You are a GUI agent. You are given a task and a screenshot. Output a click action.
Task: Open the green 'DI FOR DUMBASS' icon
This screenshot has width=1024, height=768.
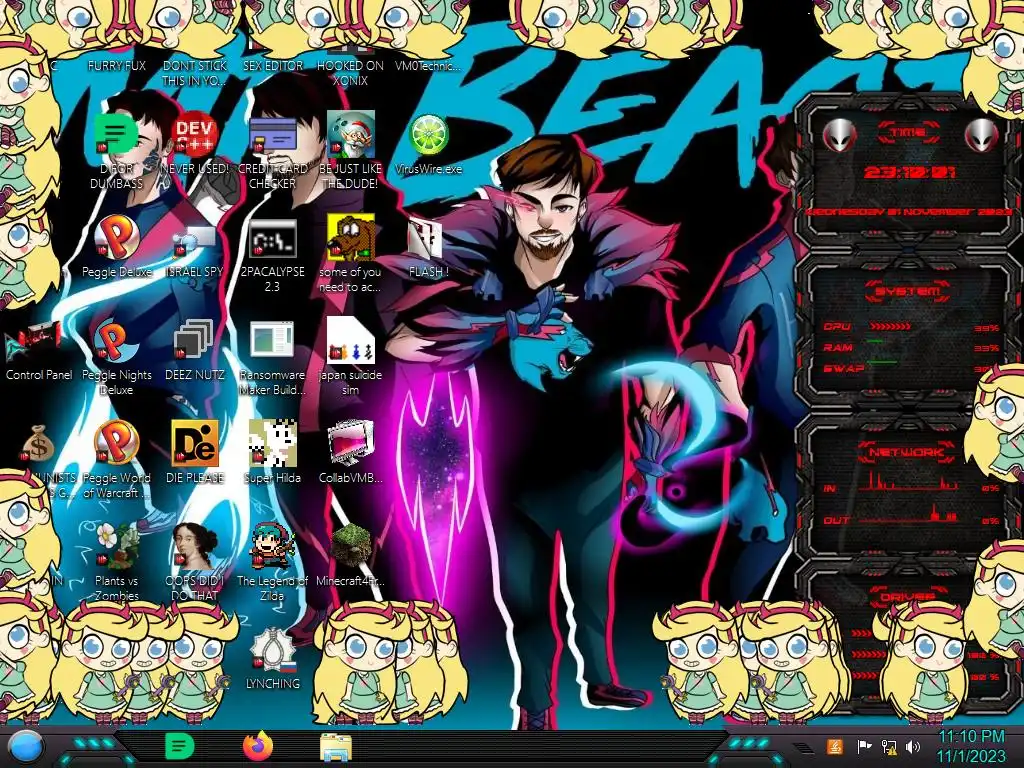(x=116, y=136)
